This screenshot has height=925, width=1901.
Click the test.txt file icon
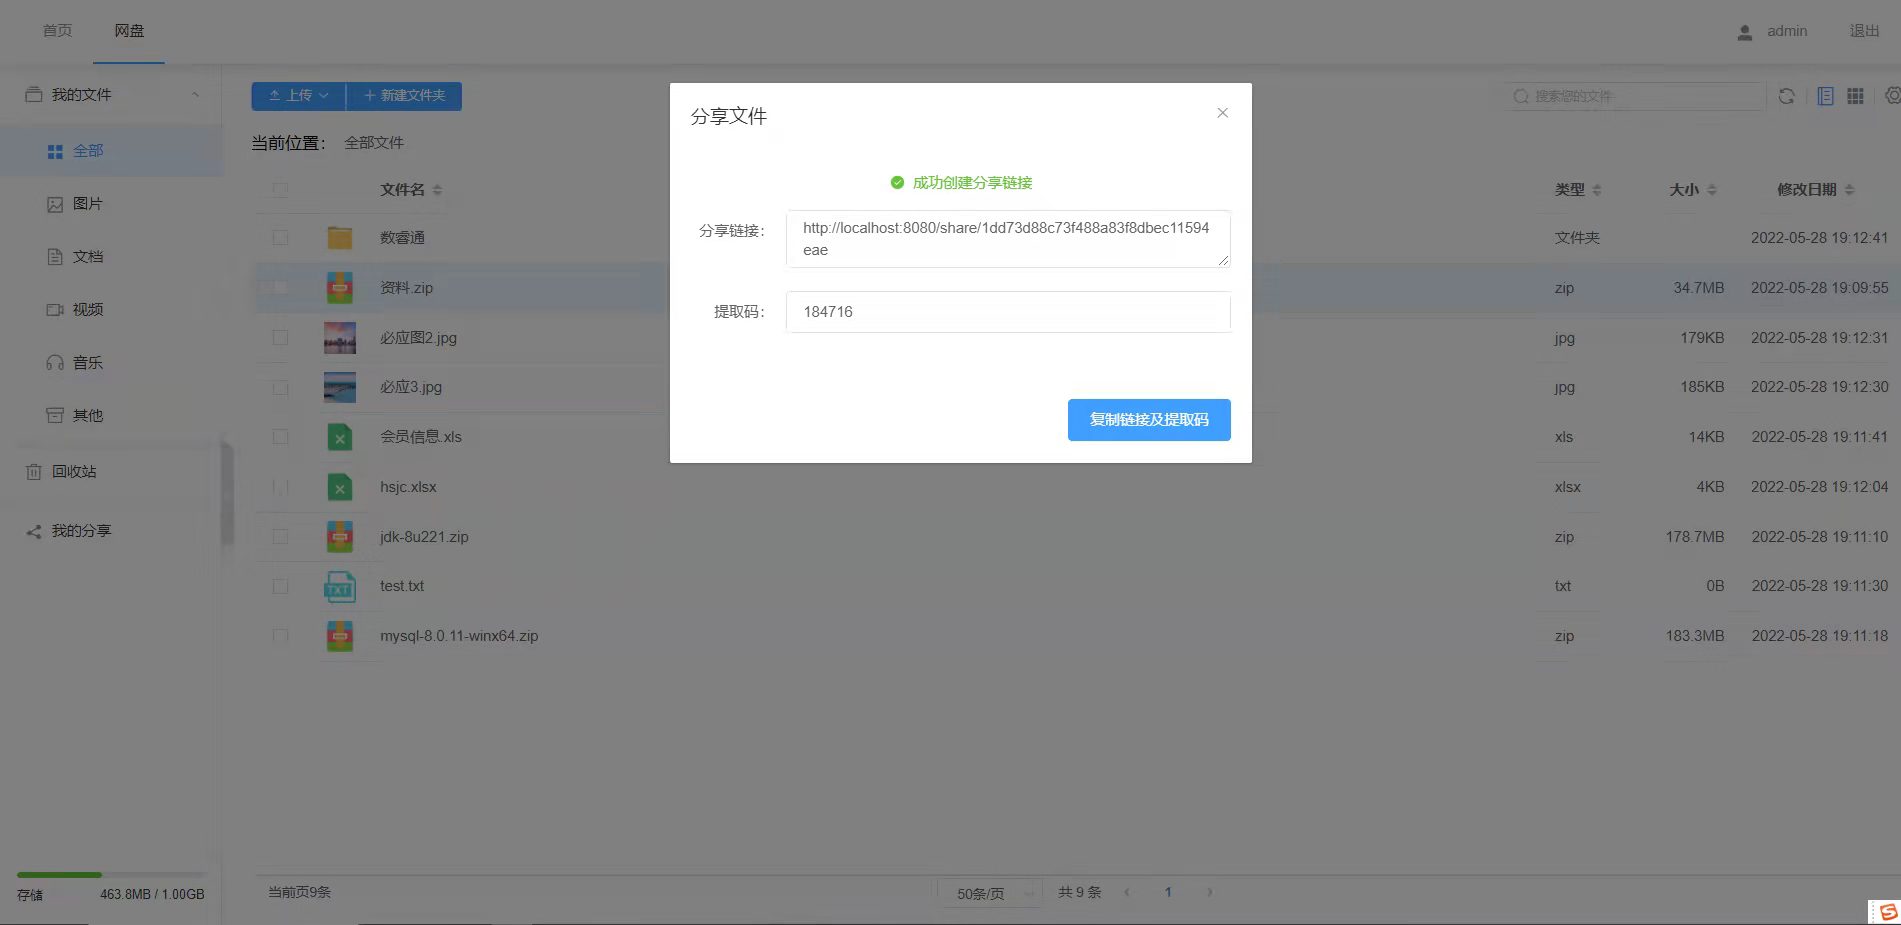340,587
